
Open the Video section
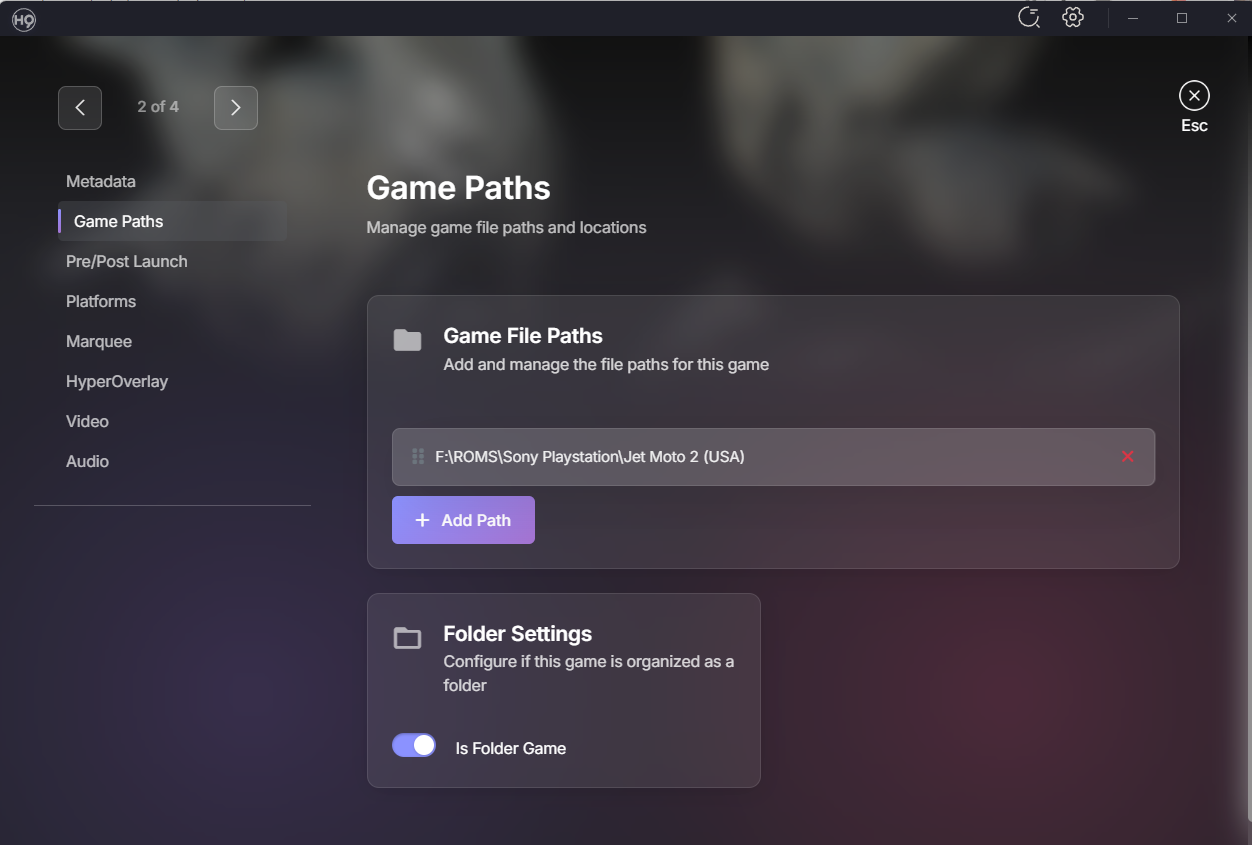click(87, 422)
